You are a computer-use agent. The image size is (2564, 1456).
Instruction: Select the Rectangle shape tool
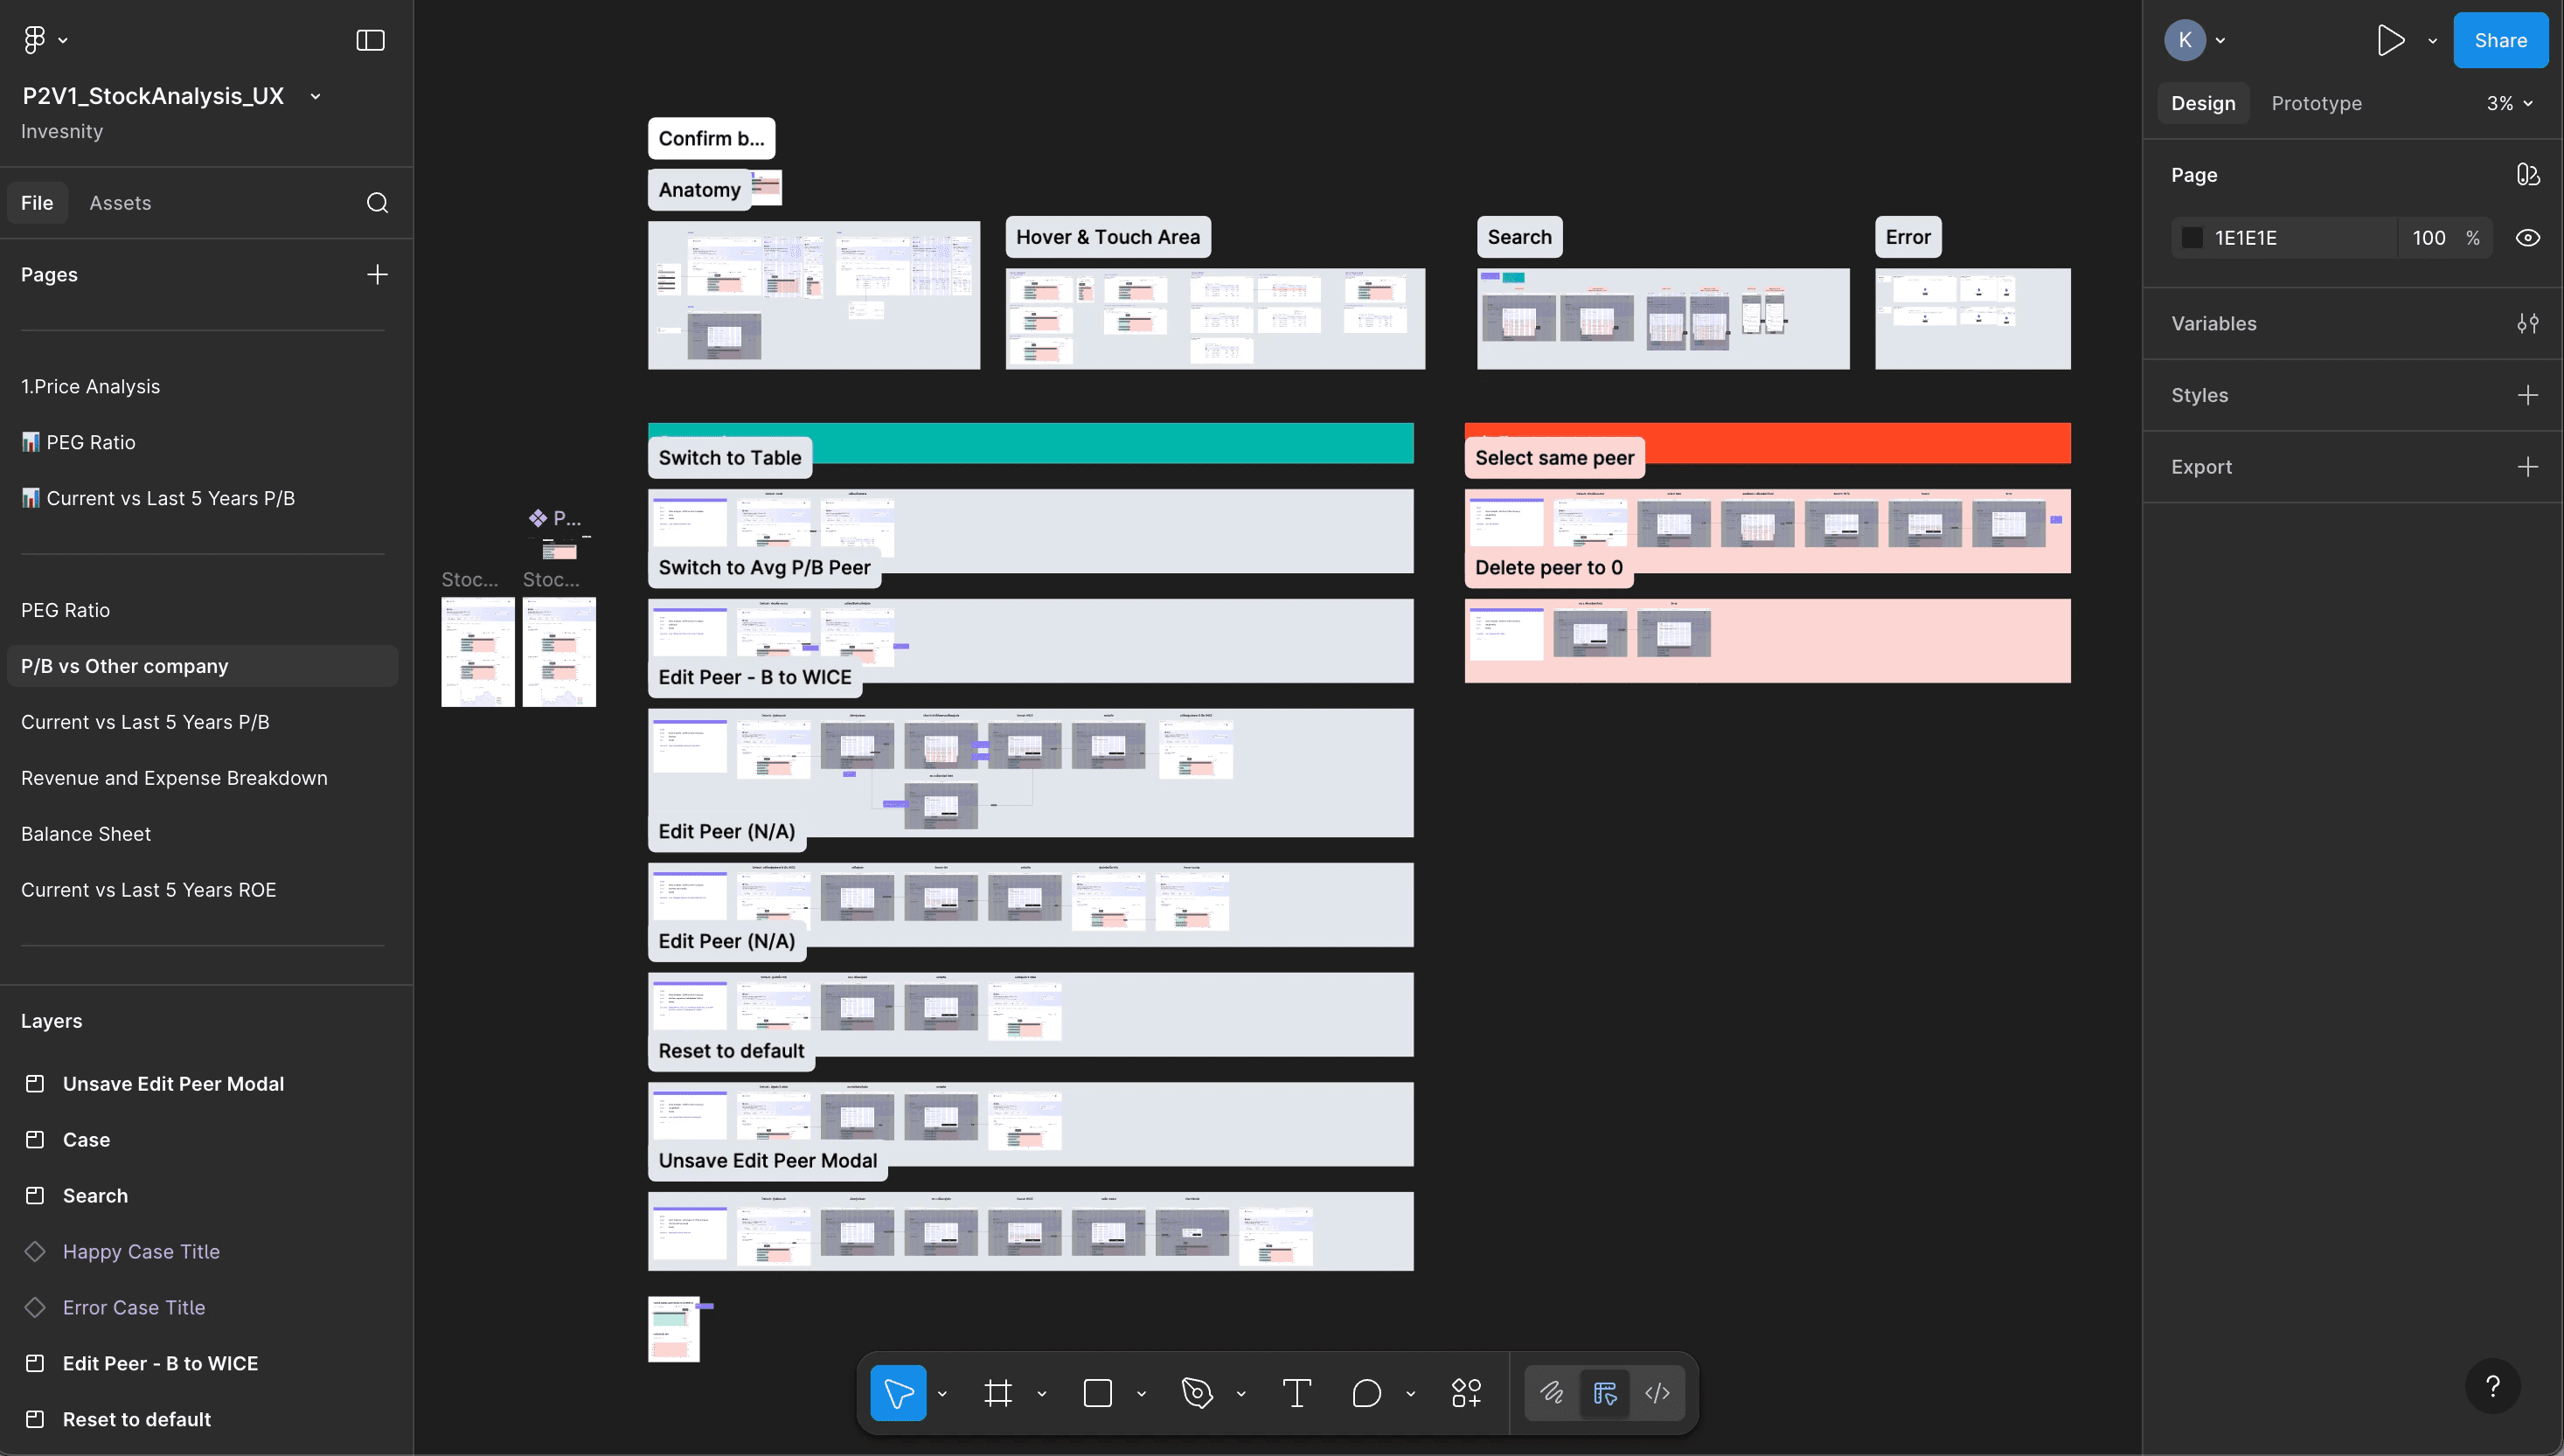[x=1097, y=1393]
